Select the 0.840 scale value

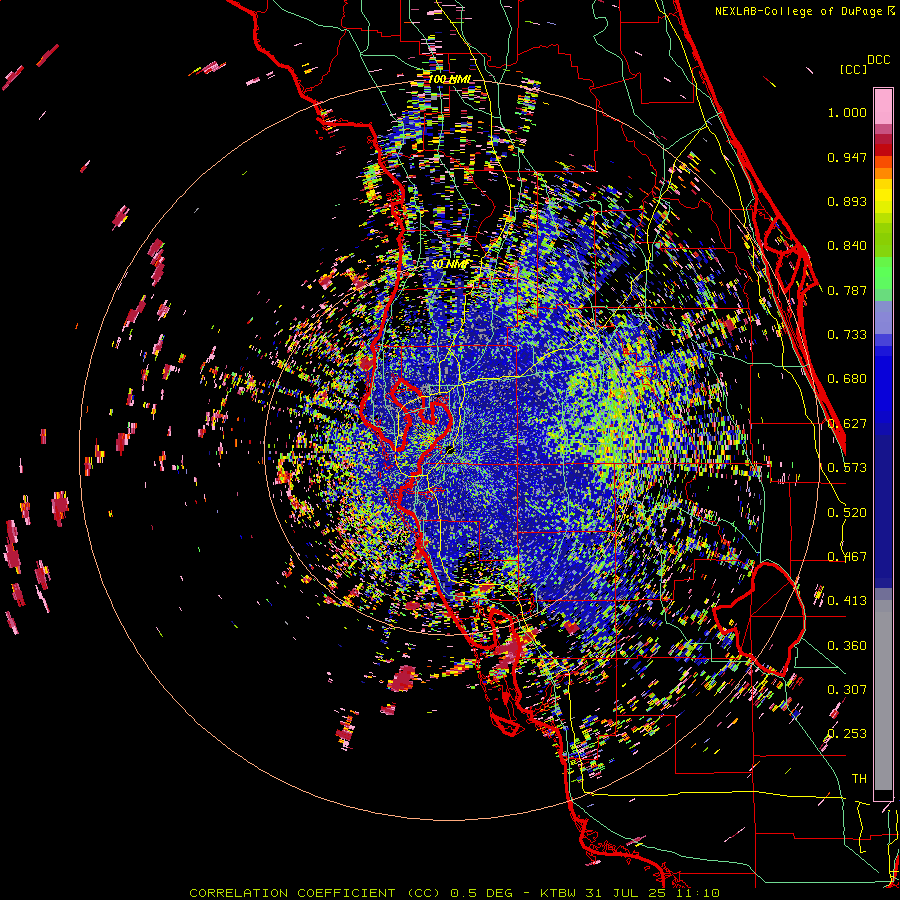tap(847, 246)
